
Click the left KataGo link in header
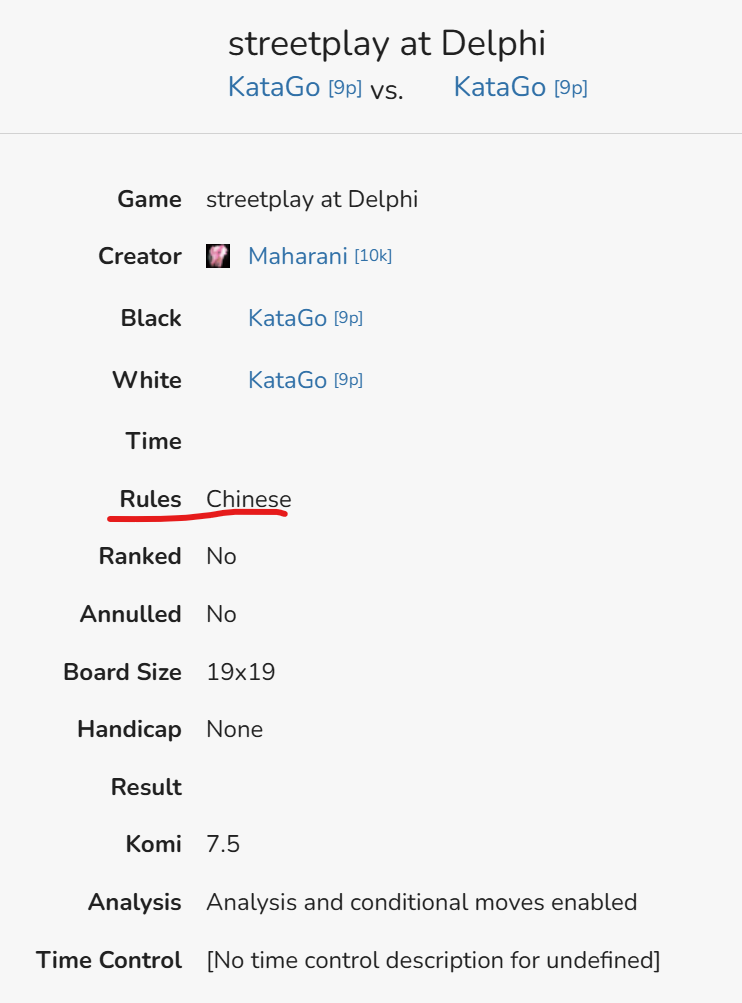(x=274, y=87)
